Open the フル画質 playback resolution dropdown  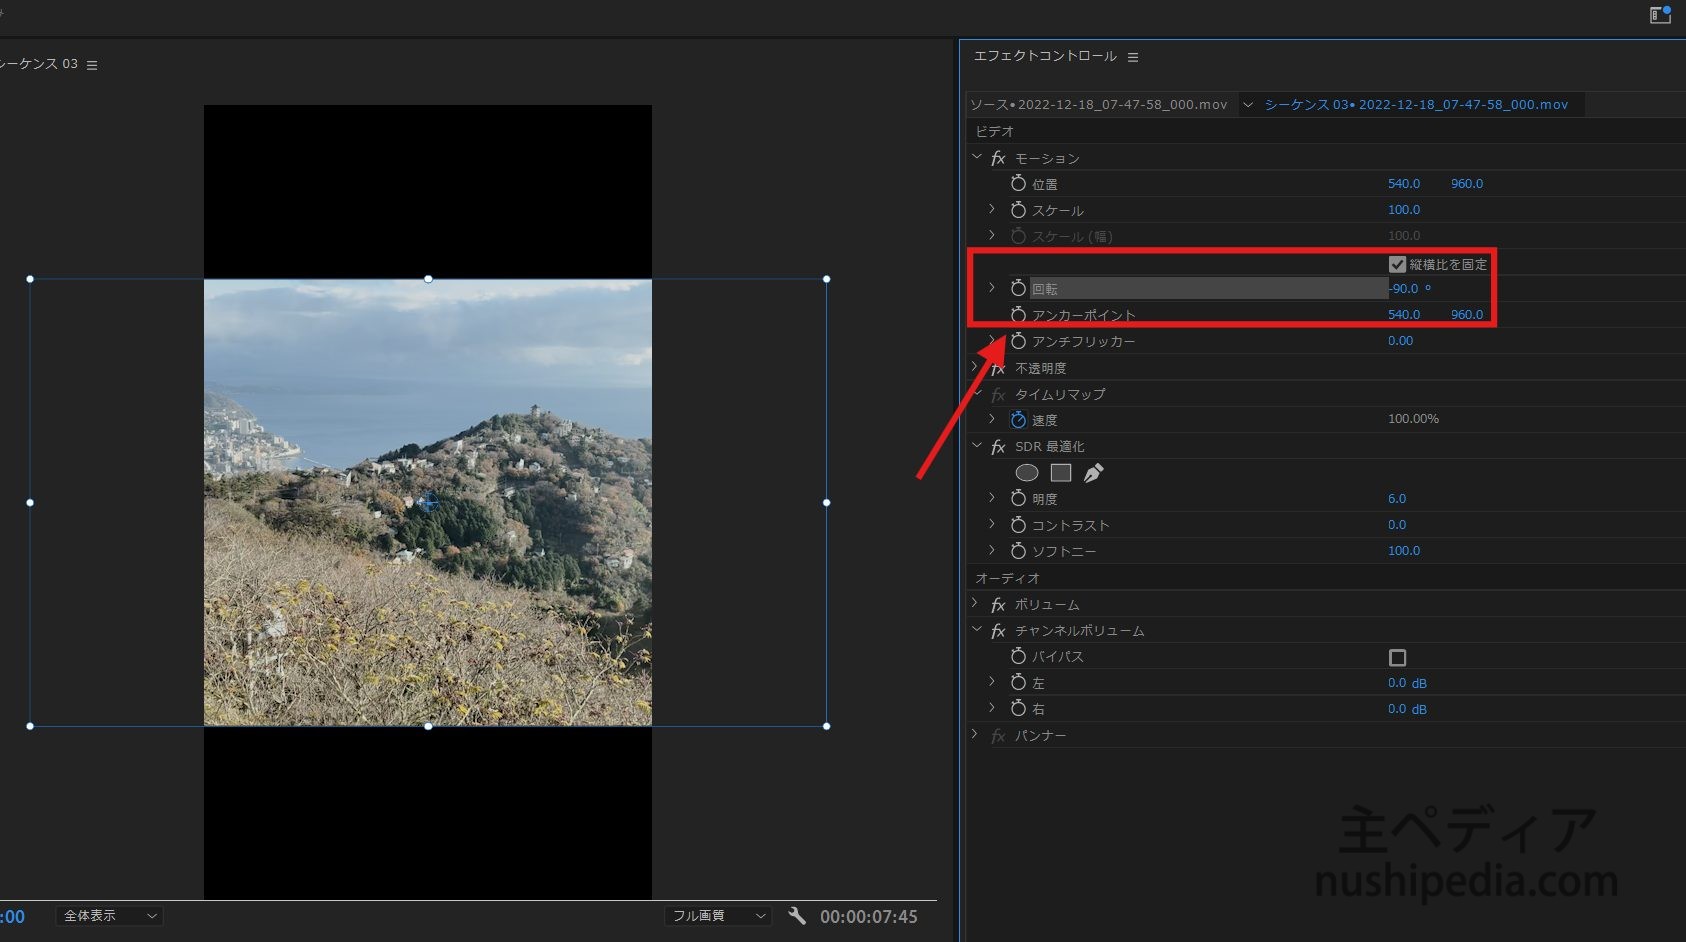(718, 916)
